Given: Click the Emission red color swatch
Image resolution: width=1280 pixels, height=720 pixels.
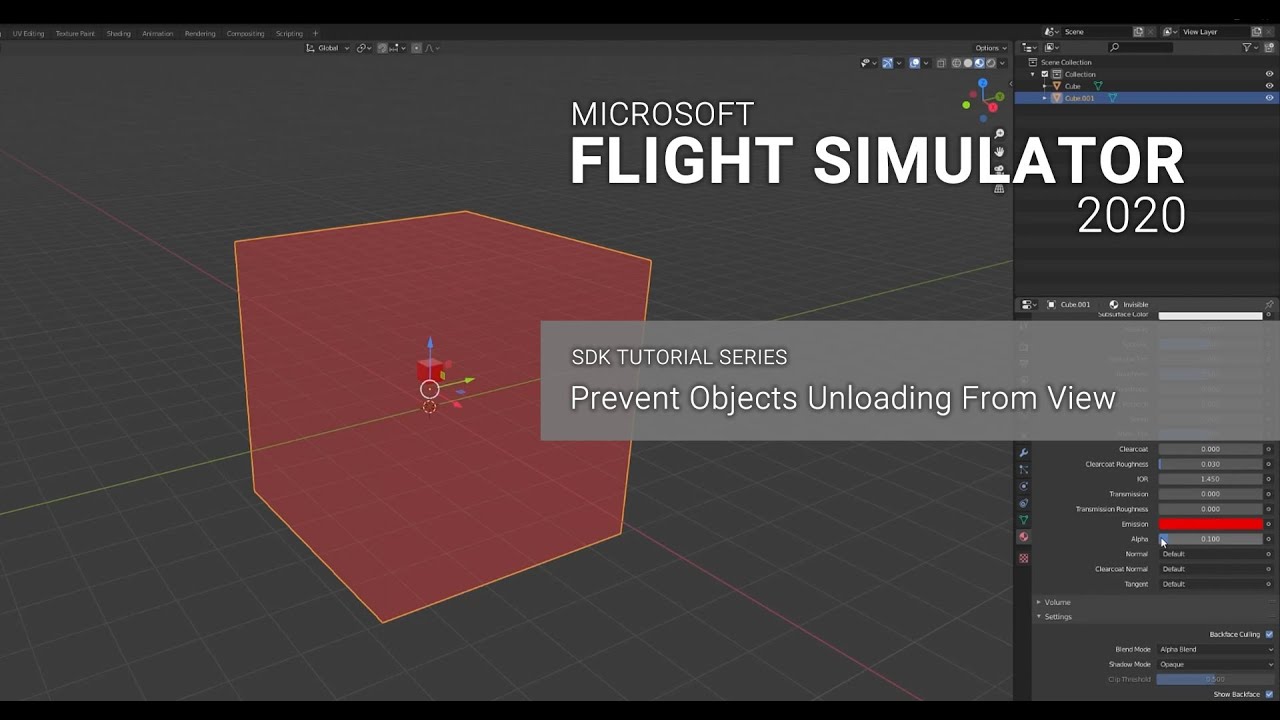Looking at the screenshot, I should tap(1210, 524).
